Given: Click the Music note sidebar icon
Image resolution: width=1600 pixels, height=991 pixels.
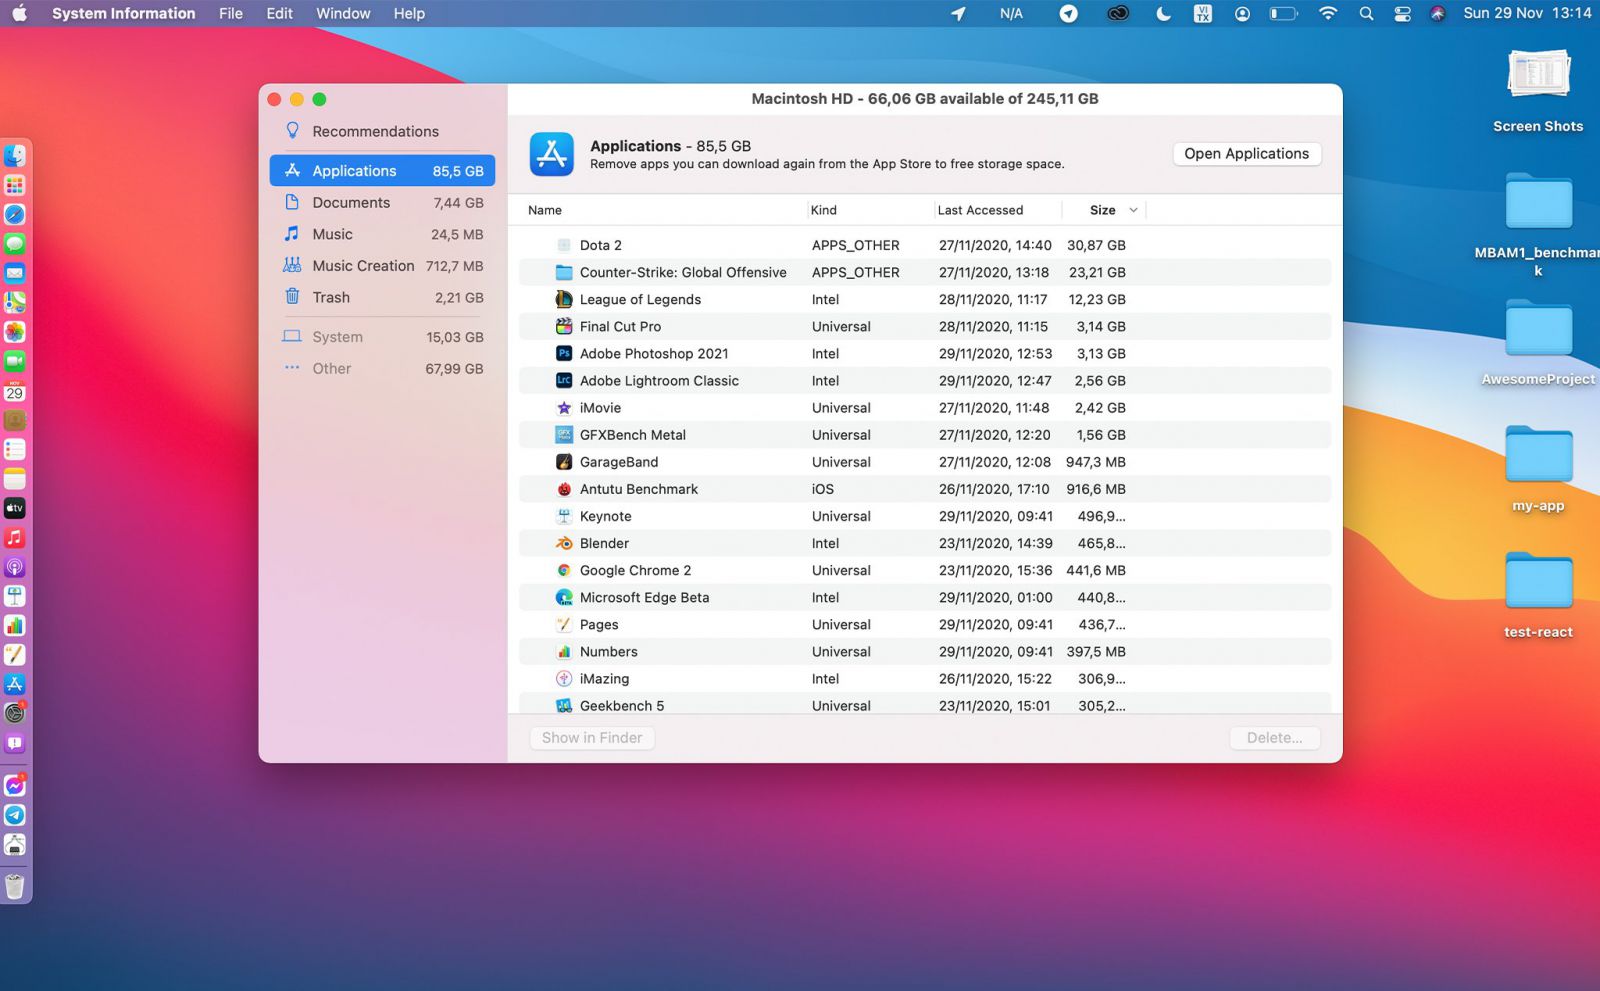Looking at the screenshot, I should 292,233.
